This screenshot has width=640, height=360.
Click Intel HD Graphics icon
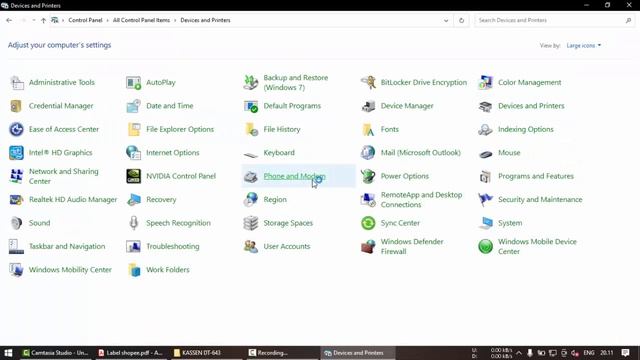[x=16, y=153]
